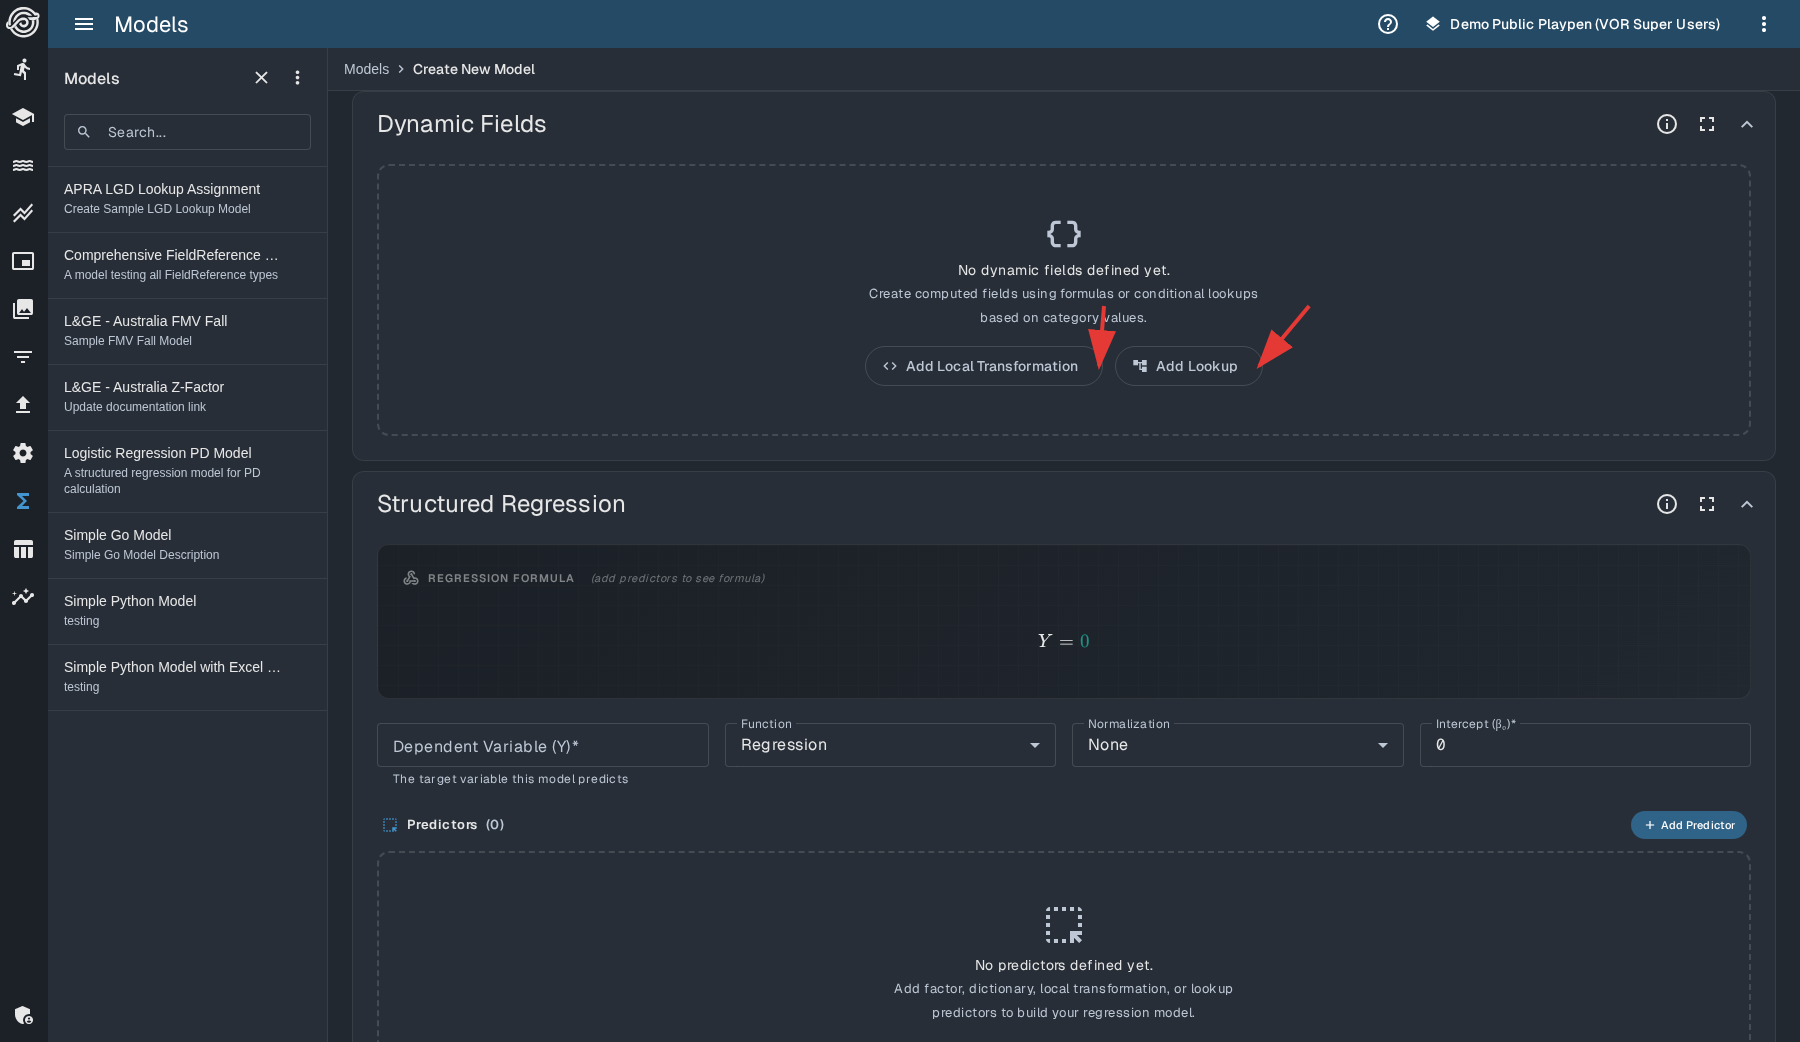1800x1042 pixels.
Task: Click the Add Predictor button
Action: [1688, 825]
